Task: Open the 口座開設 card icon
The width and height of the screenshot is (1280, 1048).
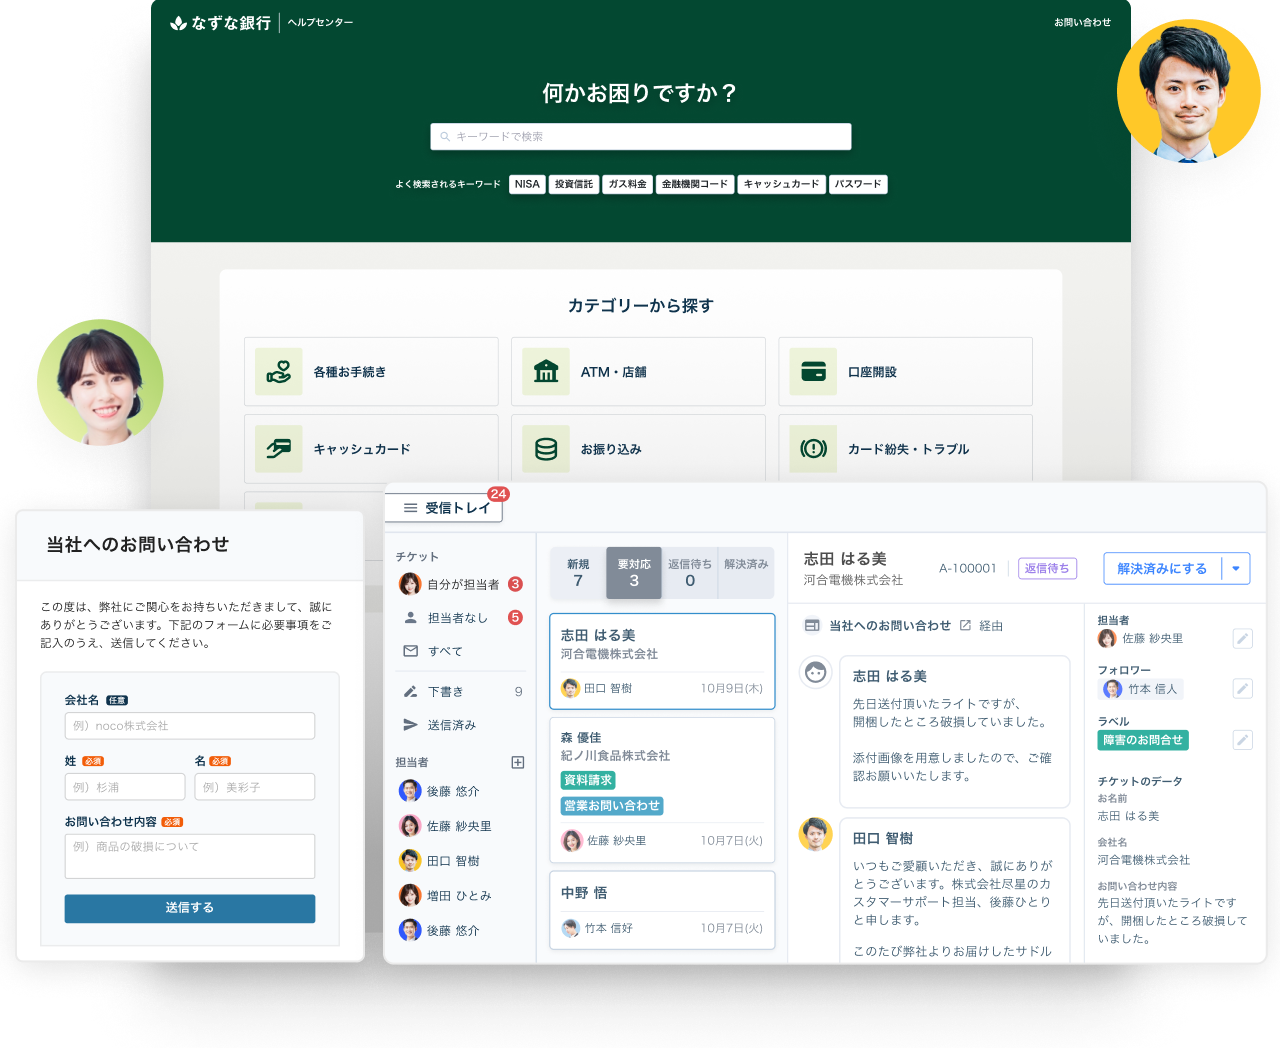Action: coord(814,372)
